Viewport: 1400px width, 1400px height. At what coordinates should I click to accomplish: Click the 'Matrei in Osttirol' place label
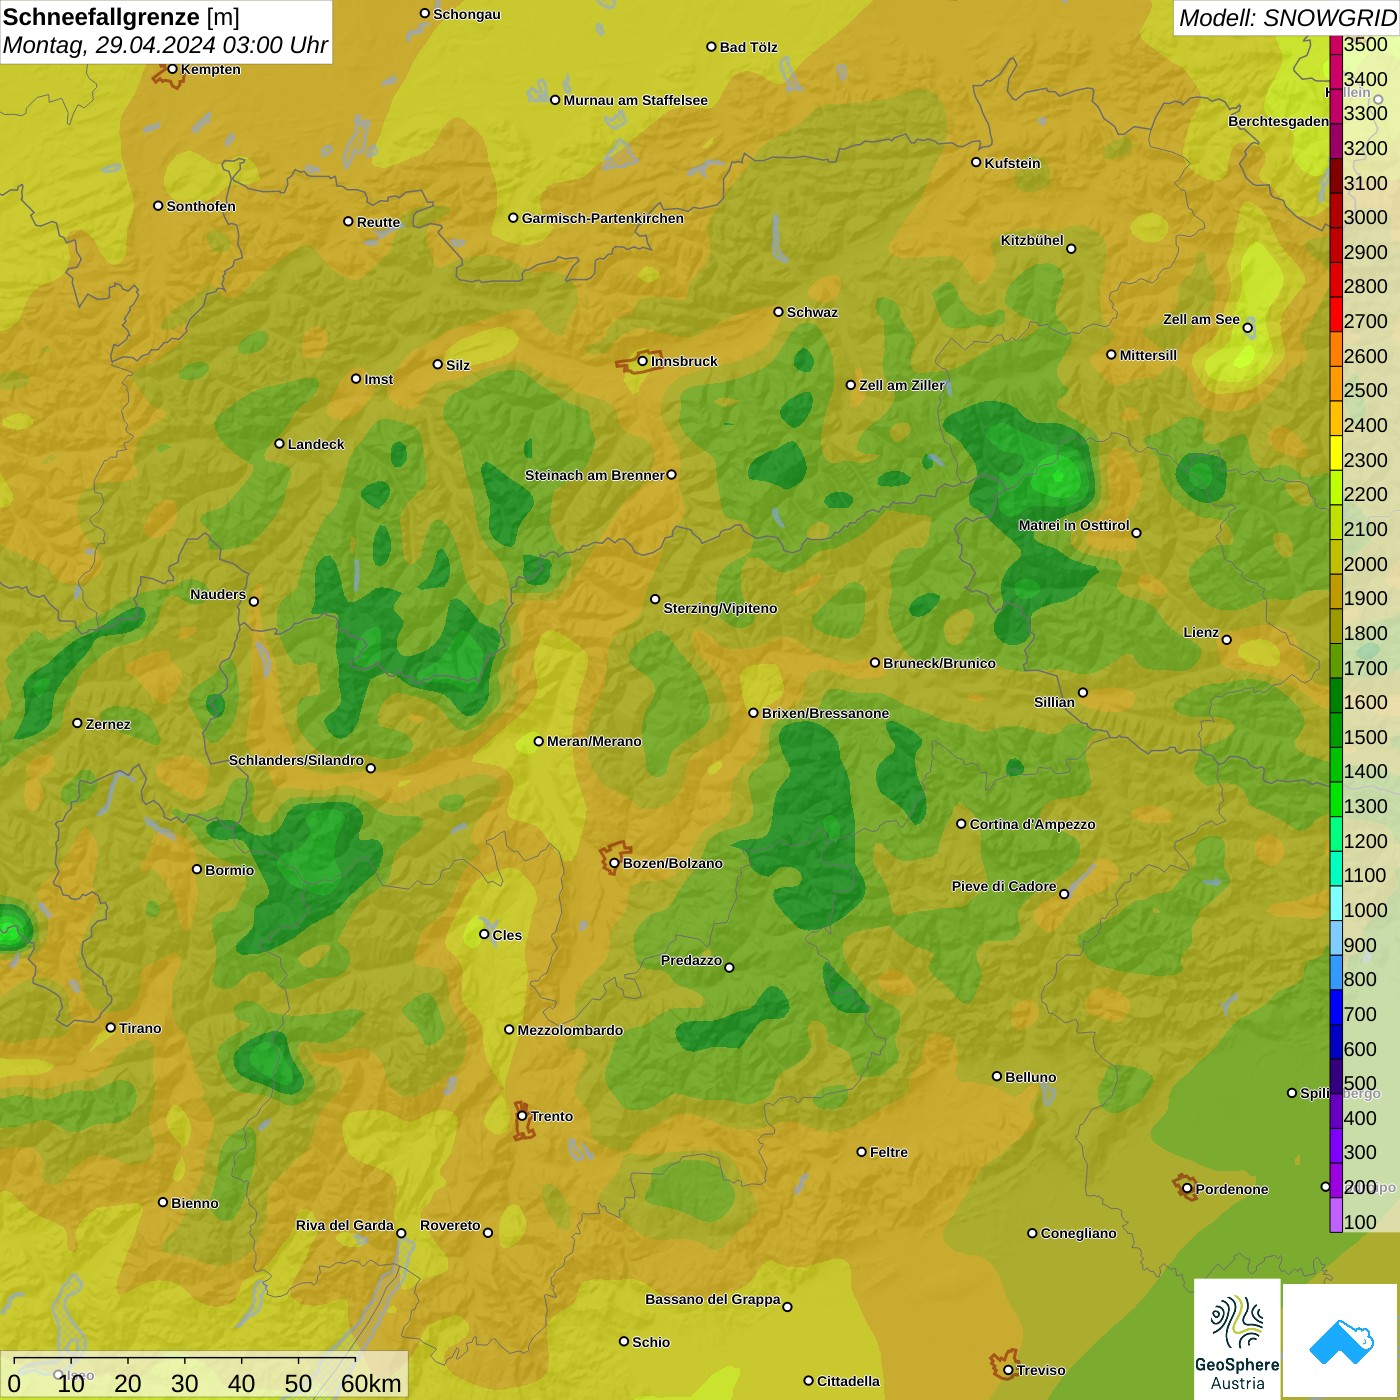click(1074, 525)
